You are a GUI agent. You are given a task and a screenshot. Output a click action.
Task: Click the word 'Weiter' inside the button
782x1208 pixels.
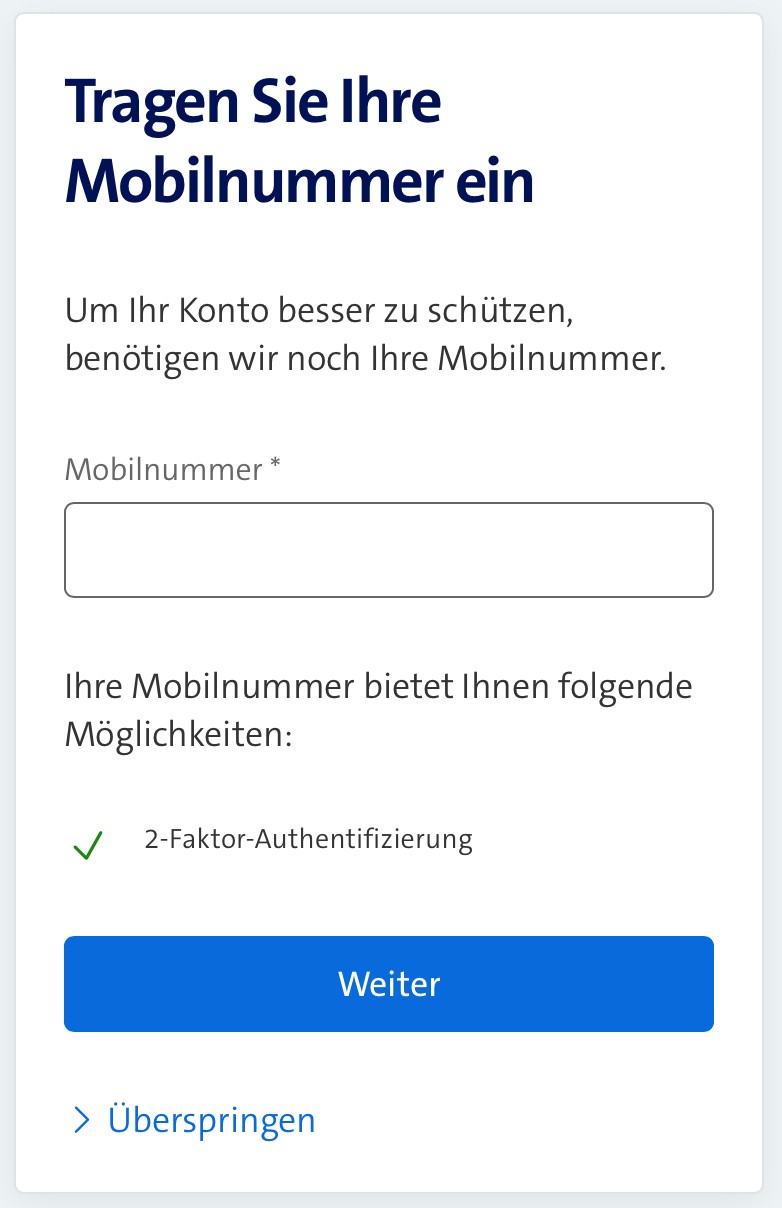(389, 984)
